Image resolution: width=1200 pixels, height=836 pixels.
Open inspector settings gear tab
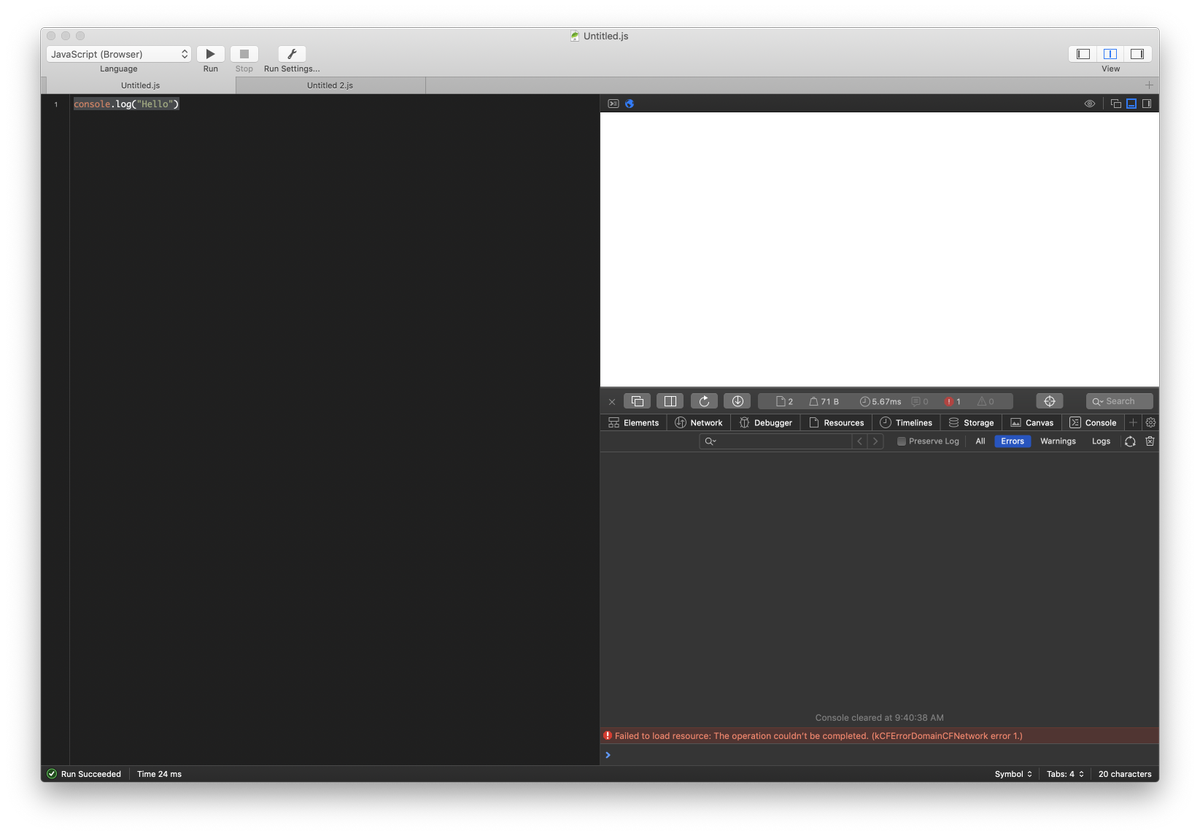point(1150,422)
